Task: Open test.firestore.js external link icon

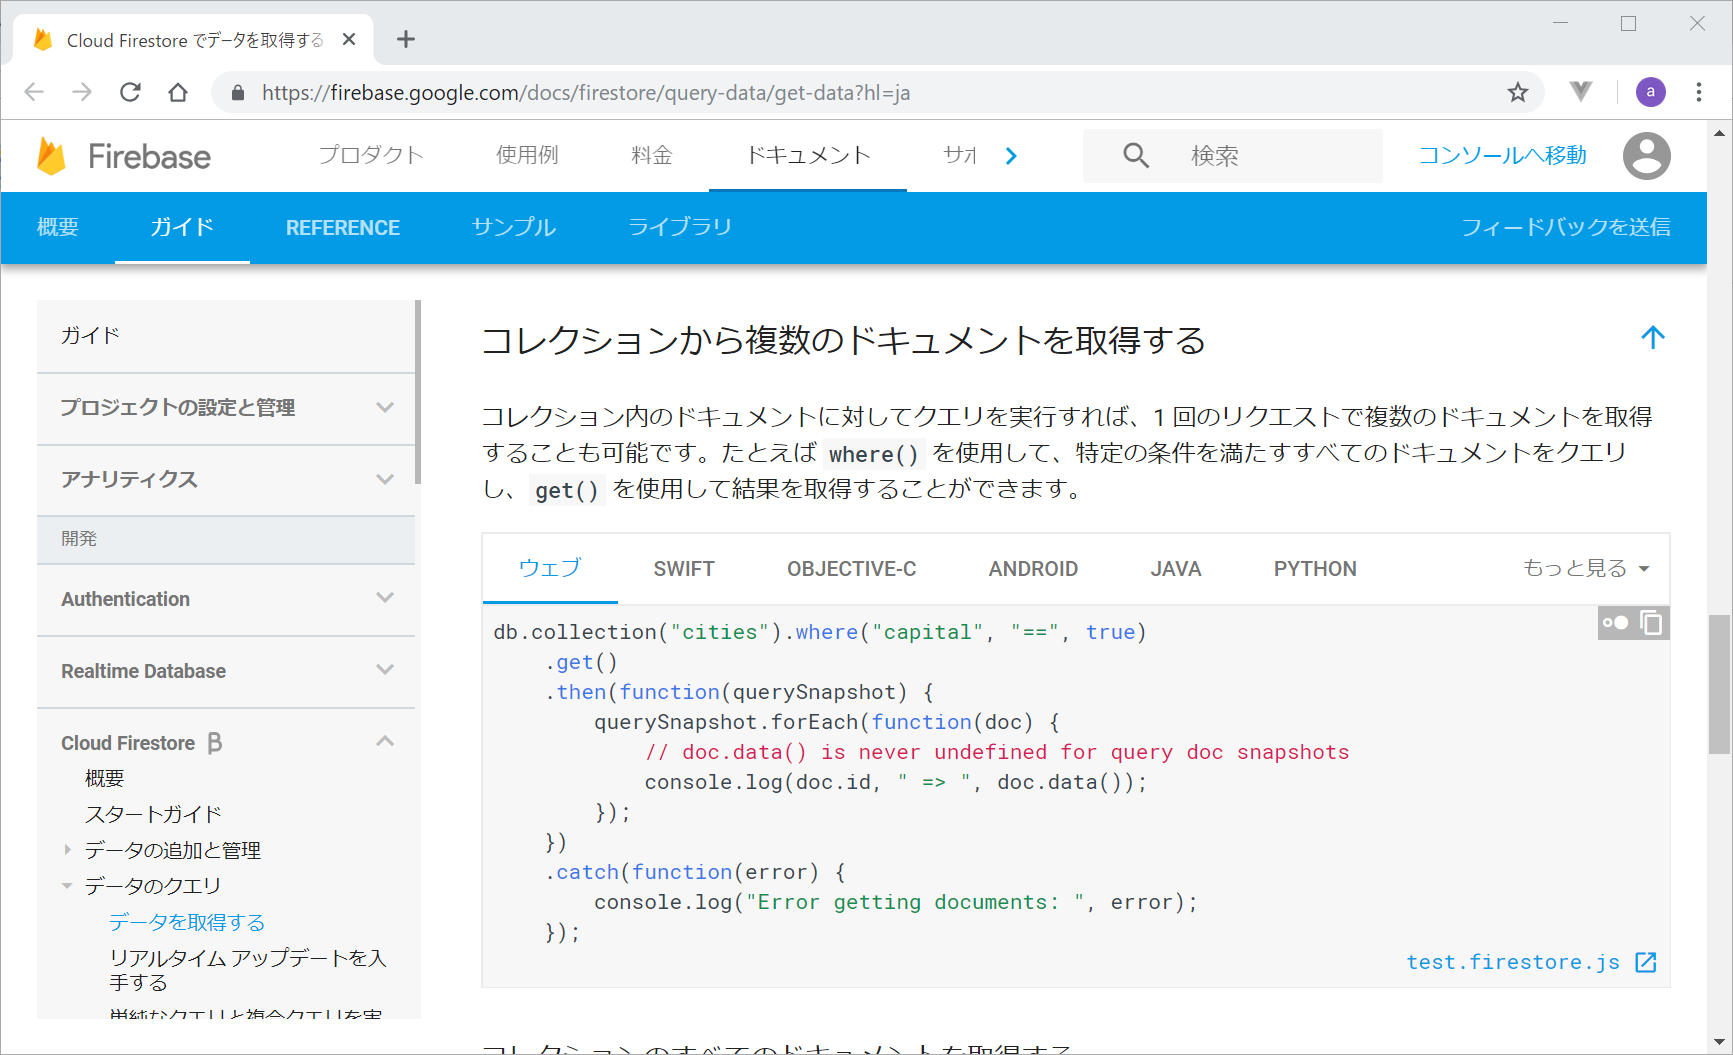Action: pos(1645,962)
